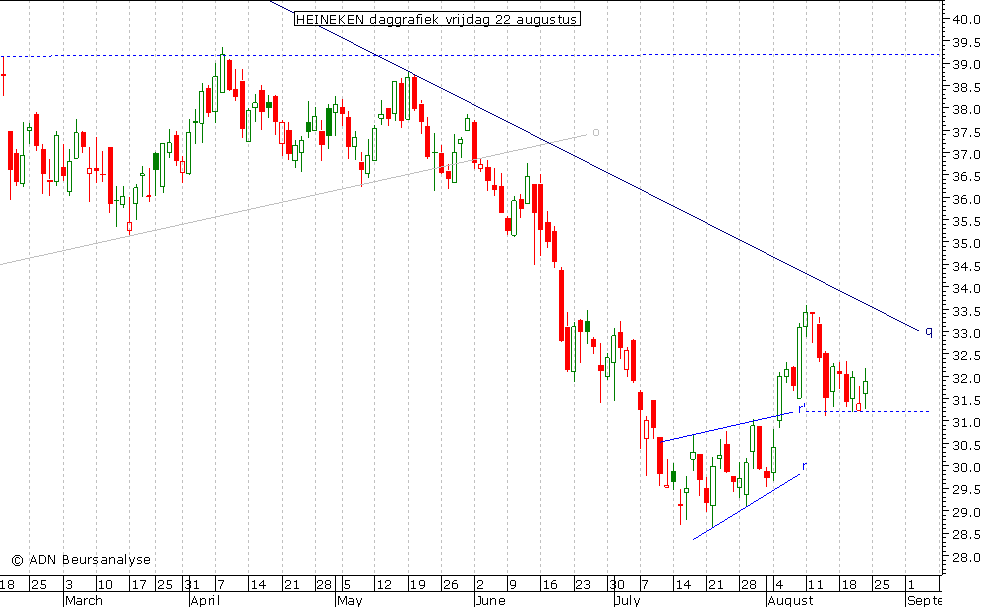
Task: Pick the 38.5 value on the price scale
Action: pos(966,87)
